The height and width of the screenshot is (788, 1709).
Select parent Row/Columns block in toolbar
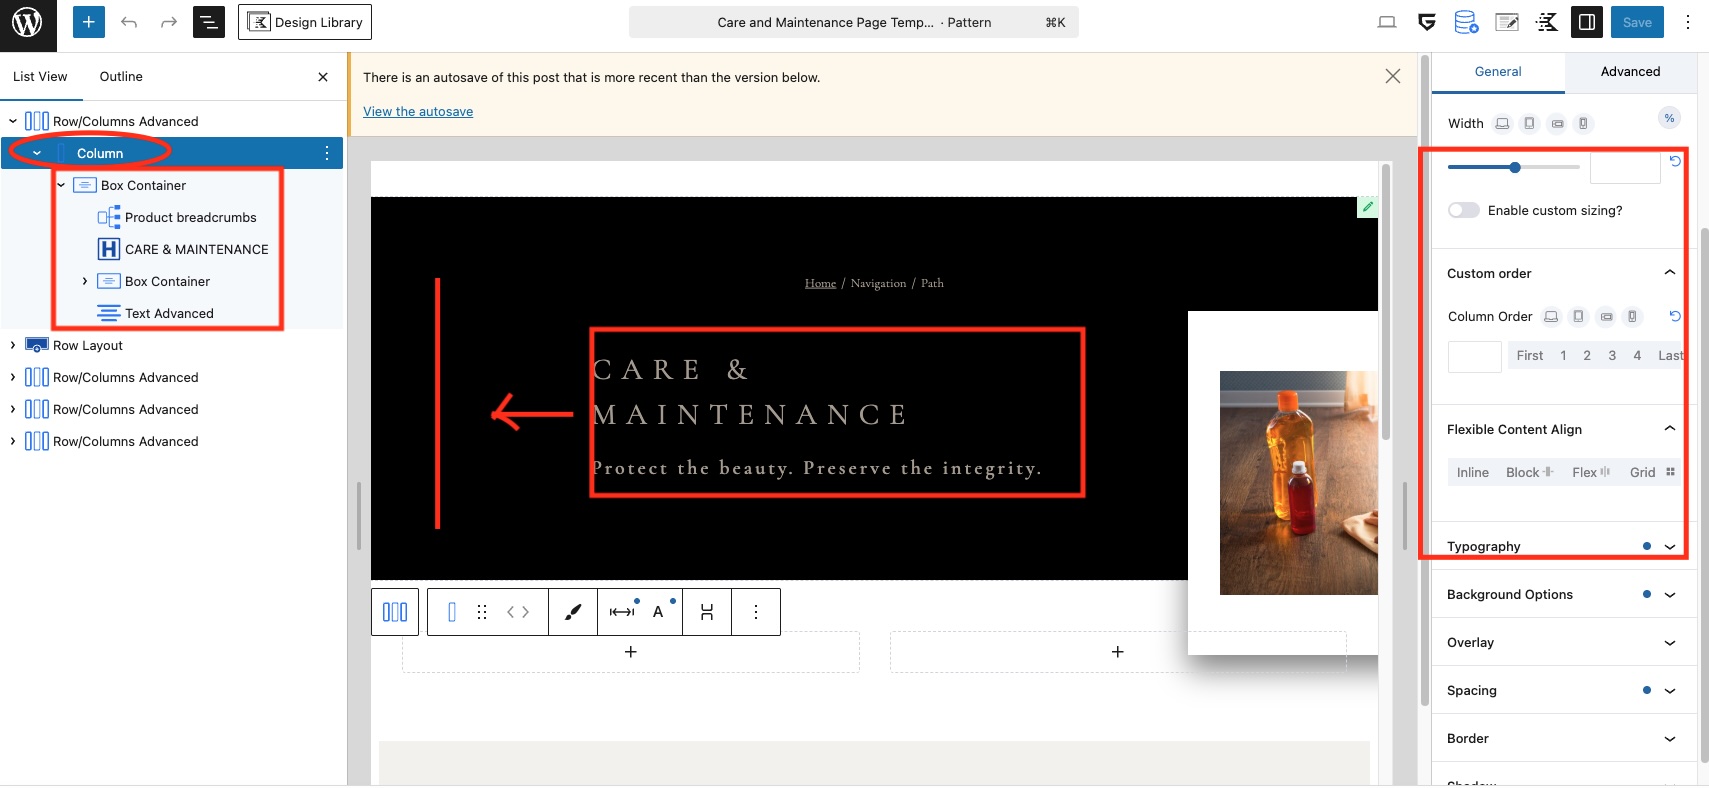[395, 612]
